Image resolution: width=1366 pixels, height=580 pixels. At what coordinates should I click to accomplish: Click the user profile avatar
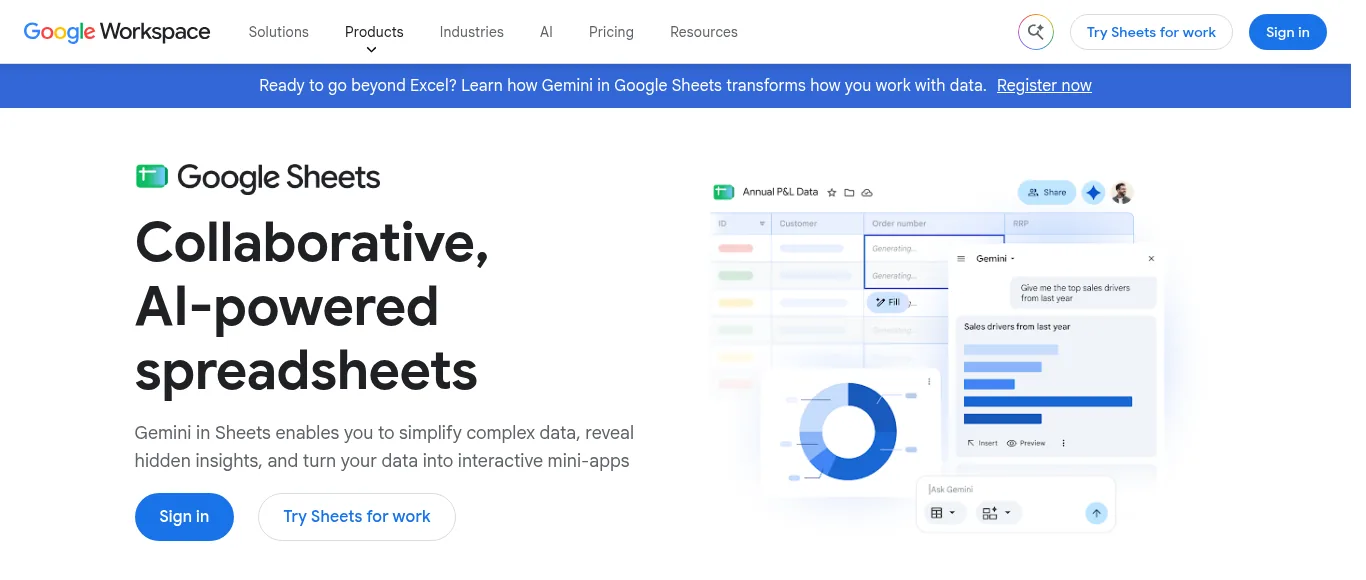(1122, 193)
